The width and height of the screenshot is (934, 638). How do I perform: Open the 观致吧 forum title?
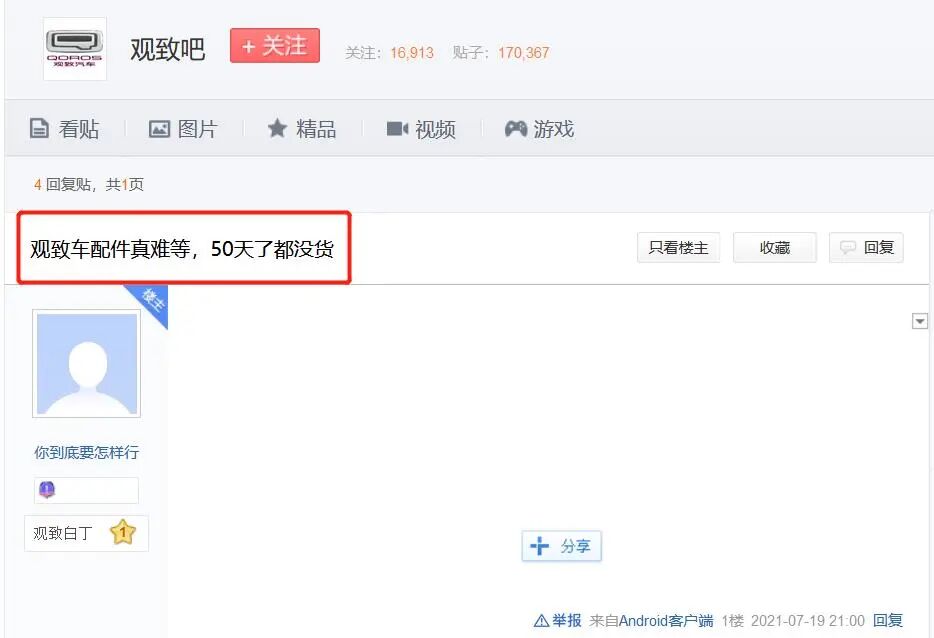pos(167,49)
